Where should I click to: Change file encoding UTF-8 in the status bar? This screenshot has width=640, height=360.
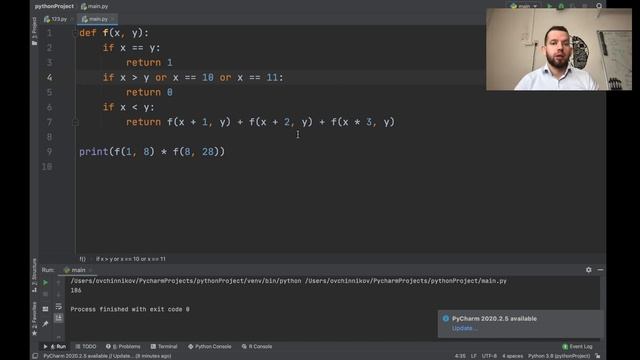[x=489, y=356]
